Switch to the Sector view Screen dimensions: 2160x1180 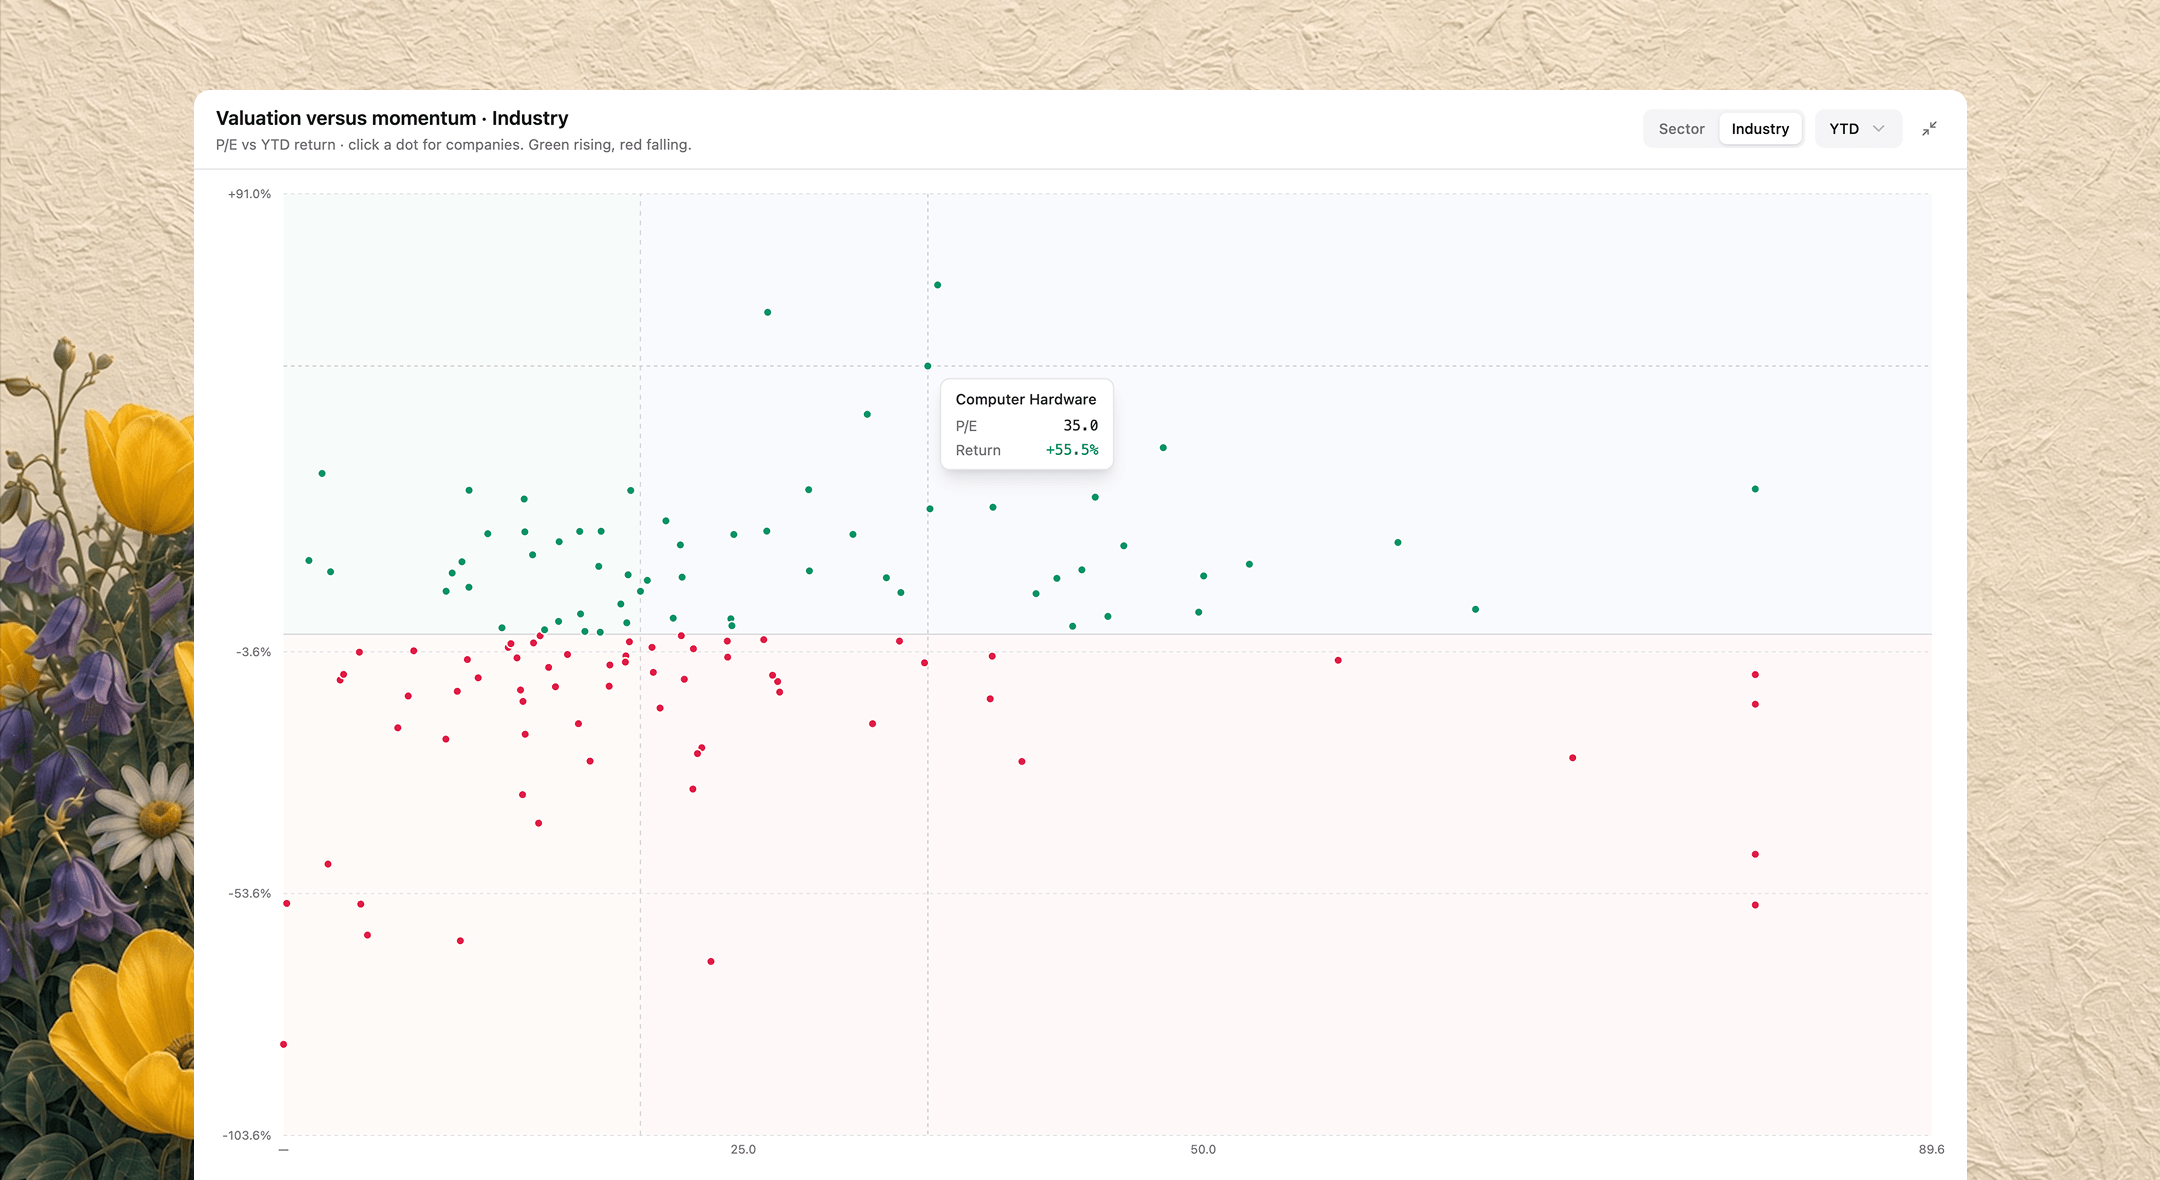[x=1681, y=129]
